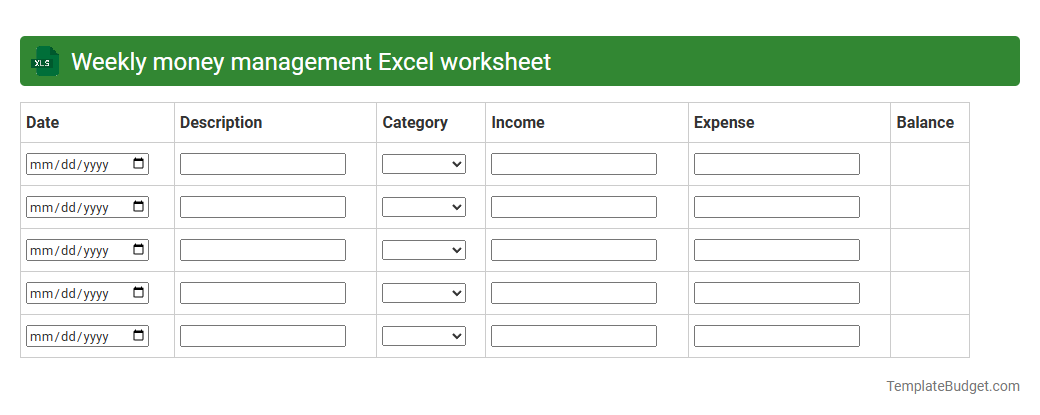Expand the Category dropdown in third row
Viewport: 1040px width, 415px height.
click(424, 250)
